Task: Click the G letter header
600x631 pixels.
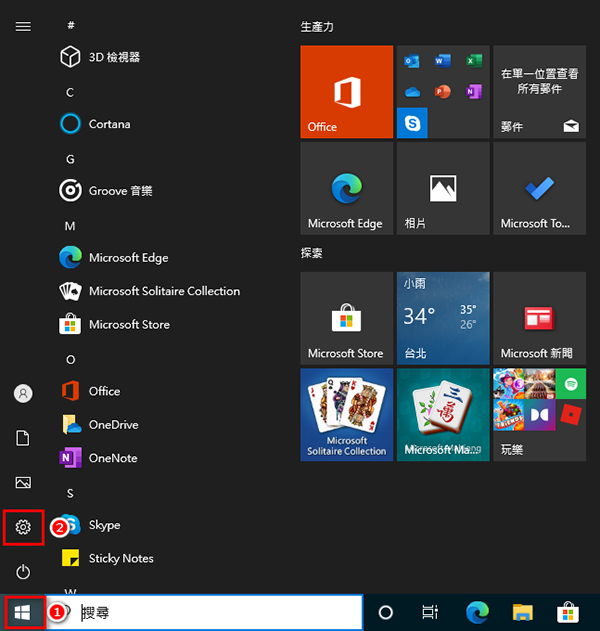Action: pos(70,159)
